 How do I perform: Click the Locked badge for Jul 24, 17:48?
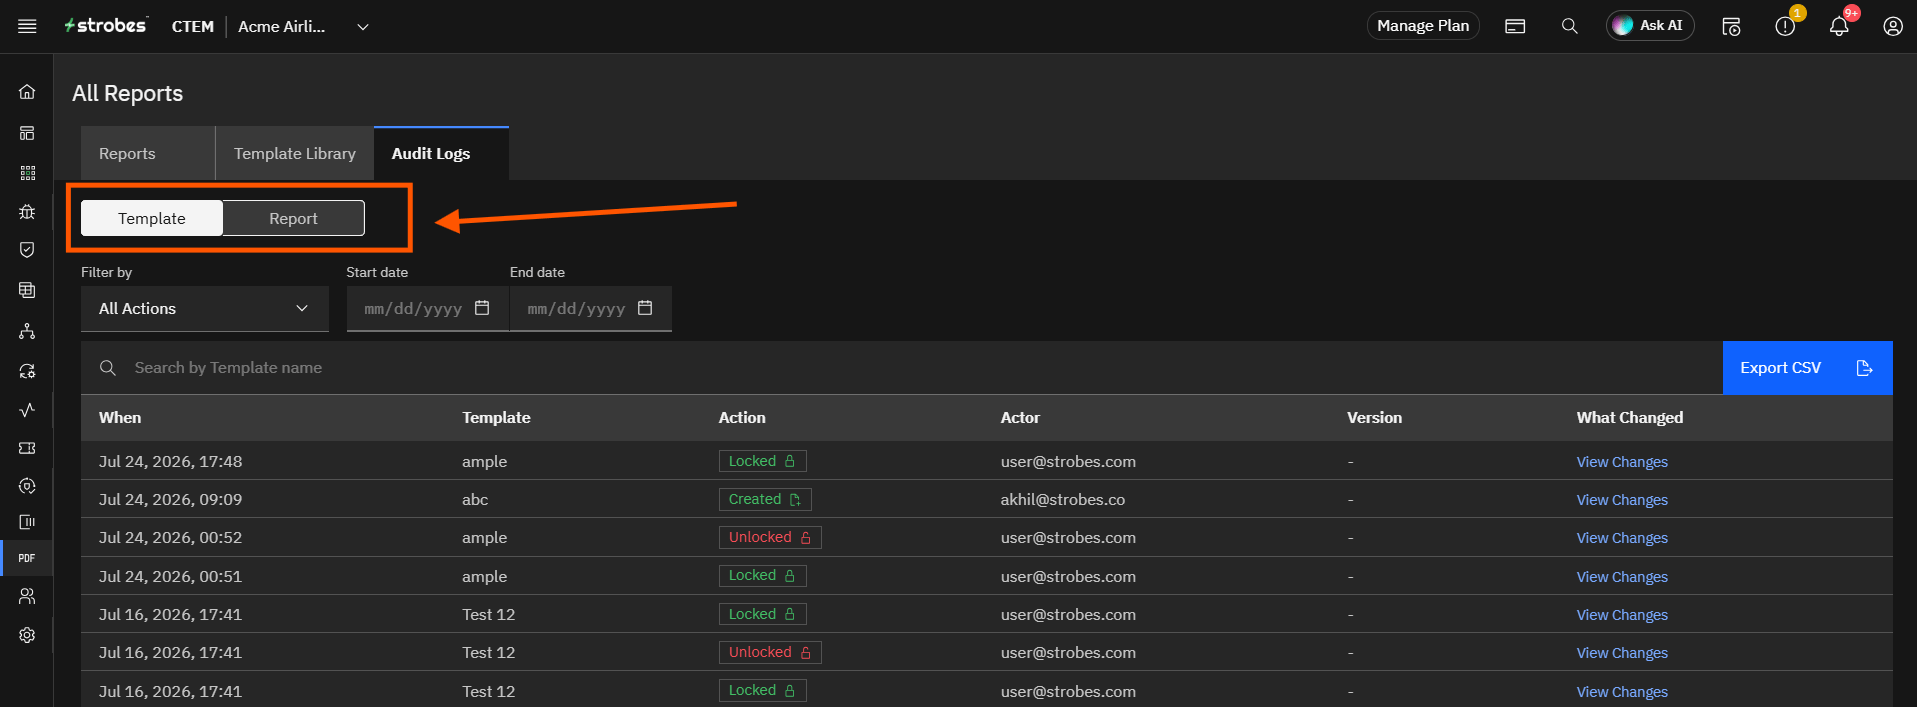[763, 461]
